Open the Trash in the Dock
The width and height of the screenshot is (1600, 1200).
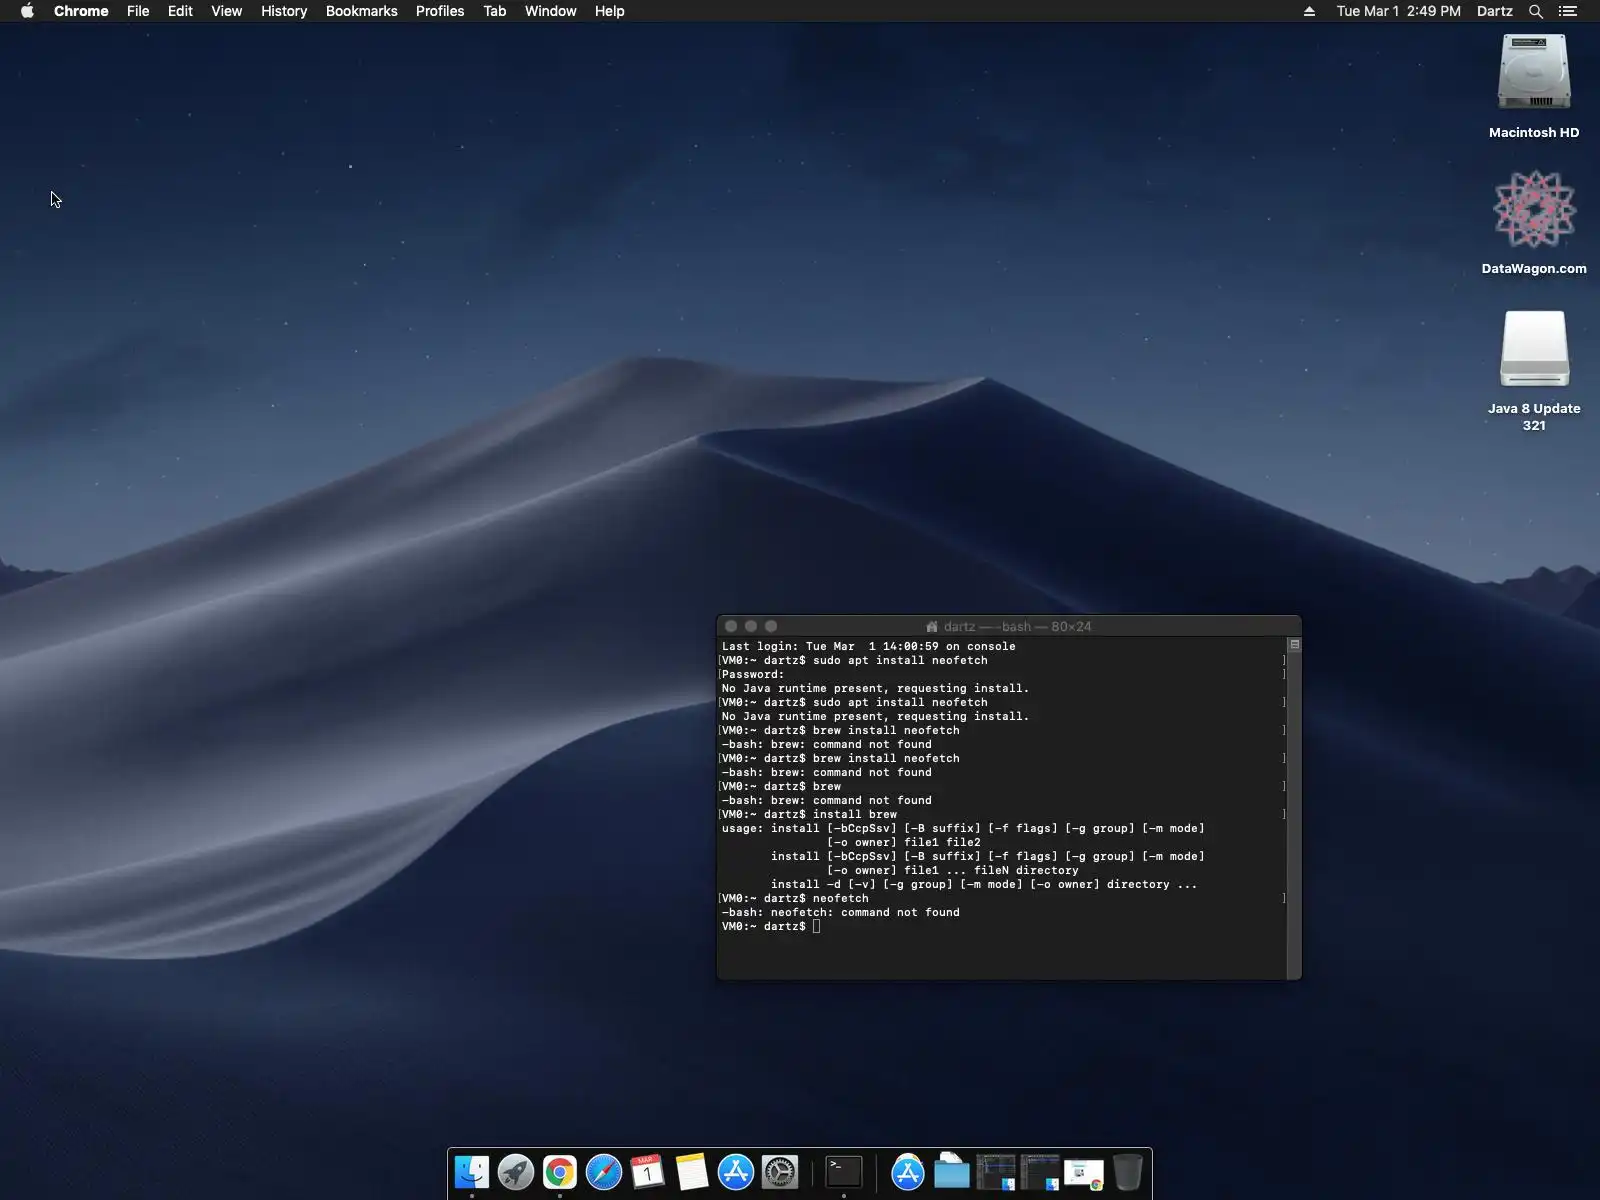[x=1128, y=1172]
